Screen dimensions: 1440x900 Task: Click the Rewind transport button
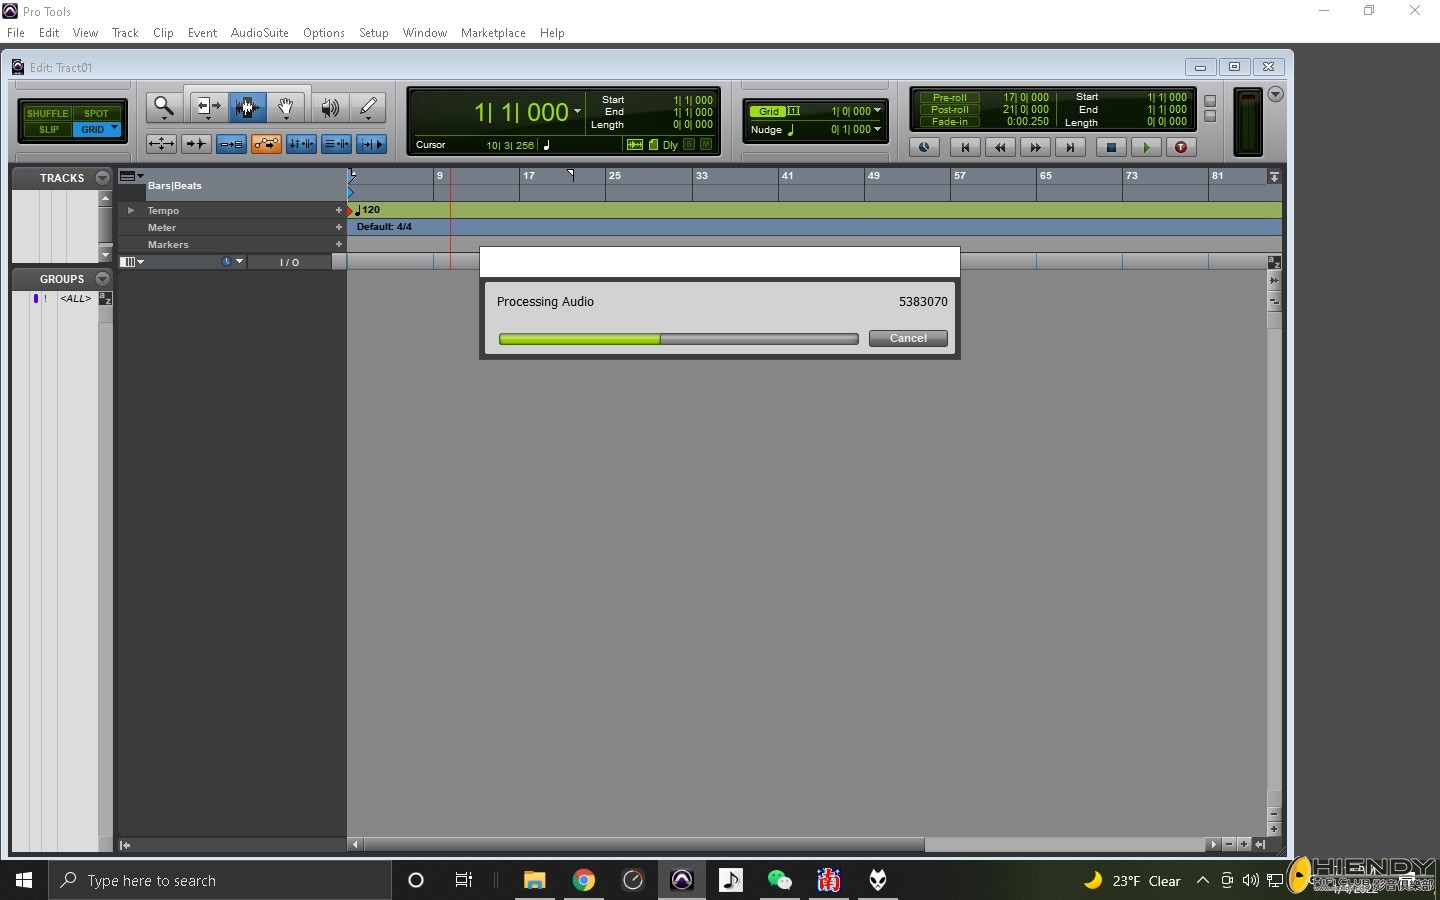(x=1000, y=147)
